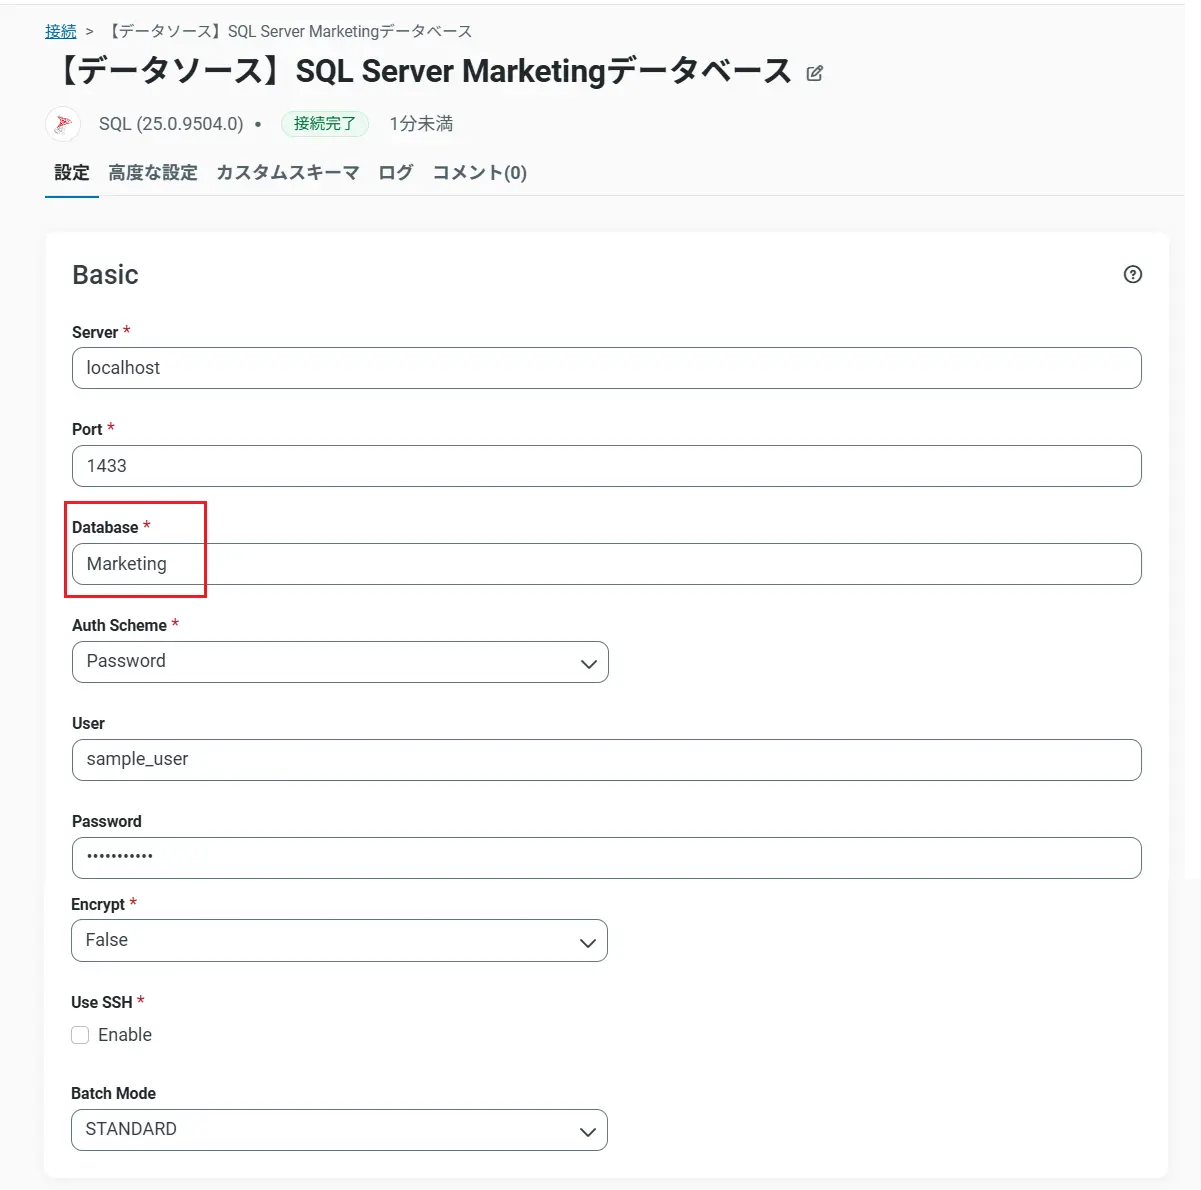
Task: Open the Encrypt dropdown
Action: pos(339,941)
